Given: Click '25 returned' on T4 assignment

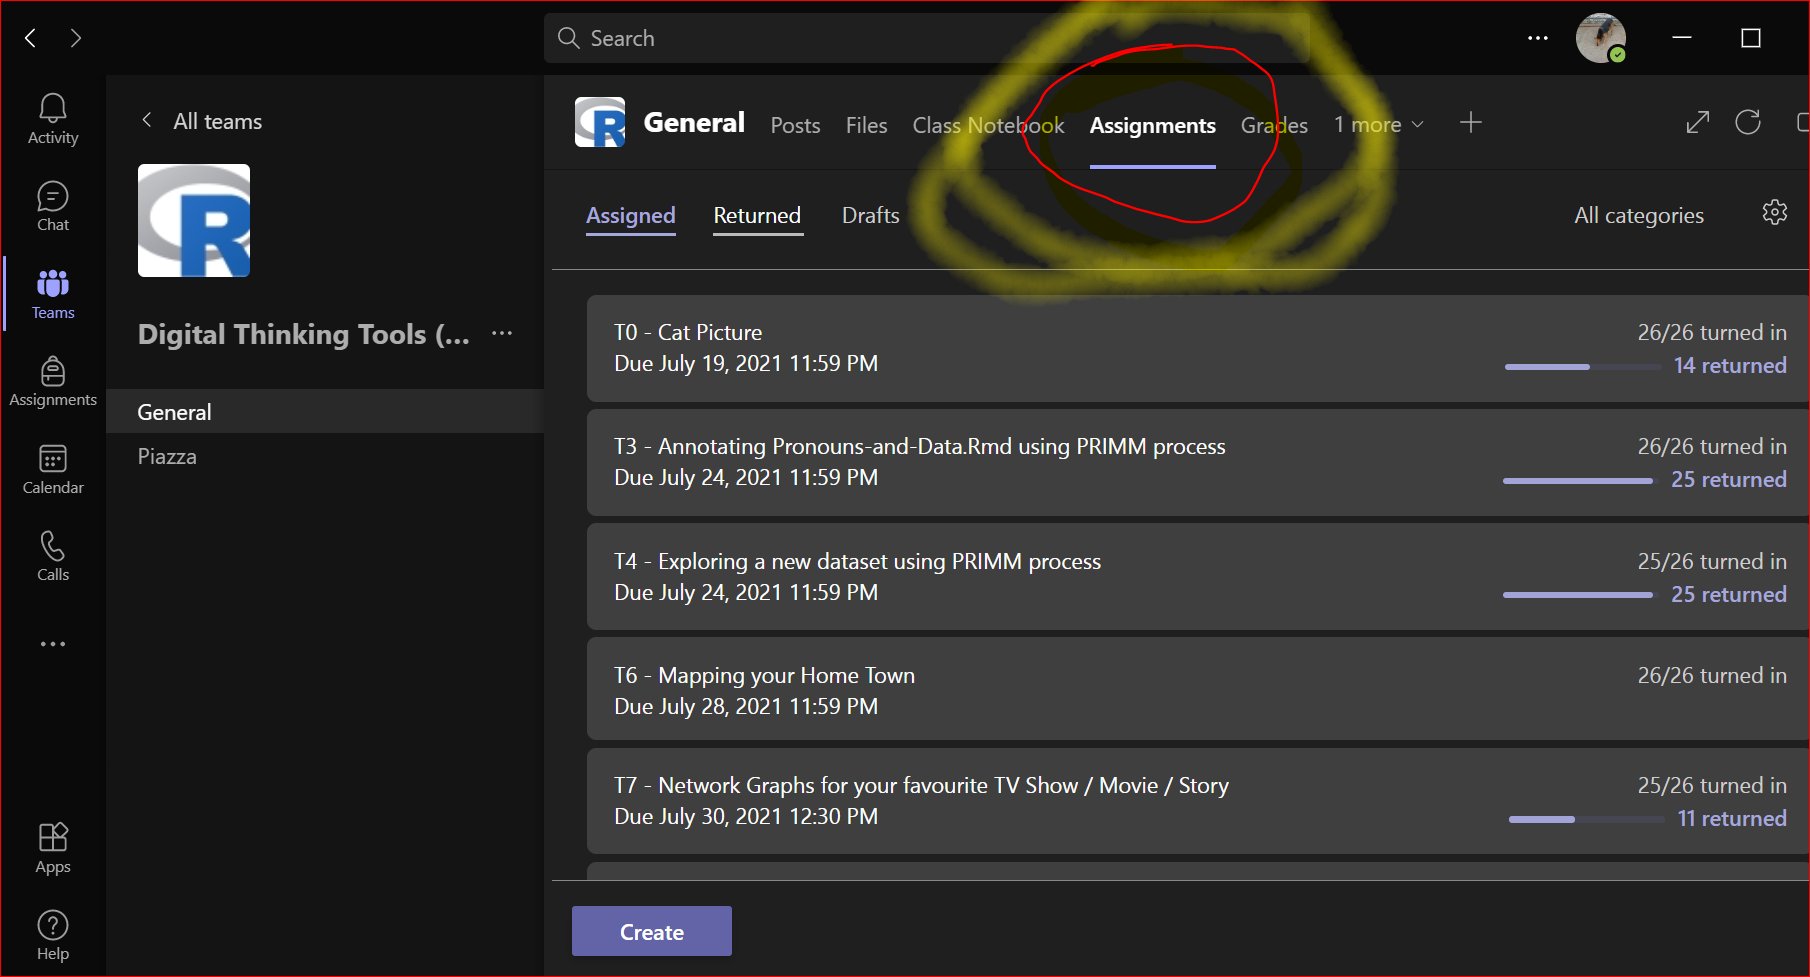Looking at the screenshot, I should tap(1729, 594).
